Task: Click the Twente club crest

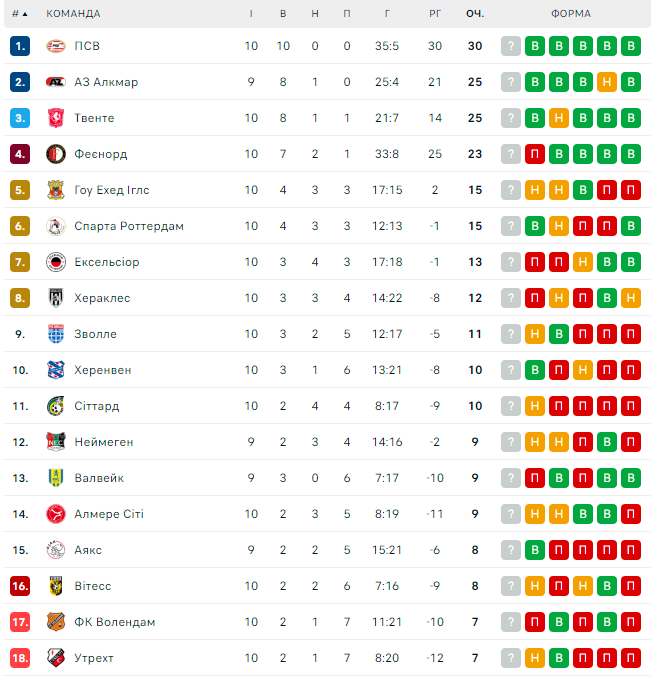Action: pyautogui.click(x=55, y=118)
